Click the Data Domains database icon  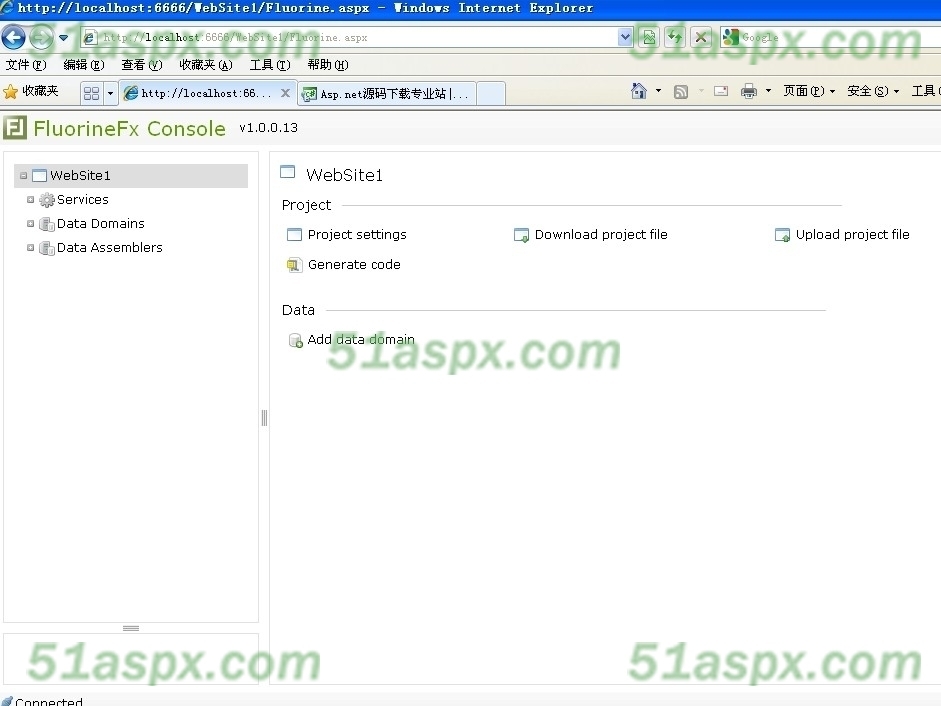46,224
